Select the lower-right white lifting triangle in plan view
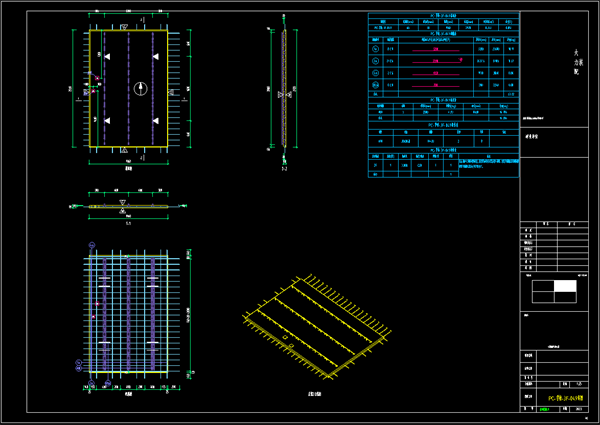This screenshot has width=600, height=425. coord(155,120)
